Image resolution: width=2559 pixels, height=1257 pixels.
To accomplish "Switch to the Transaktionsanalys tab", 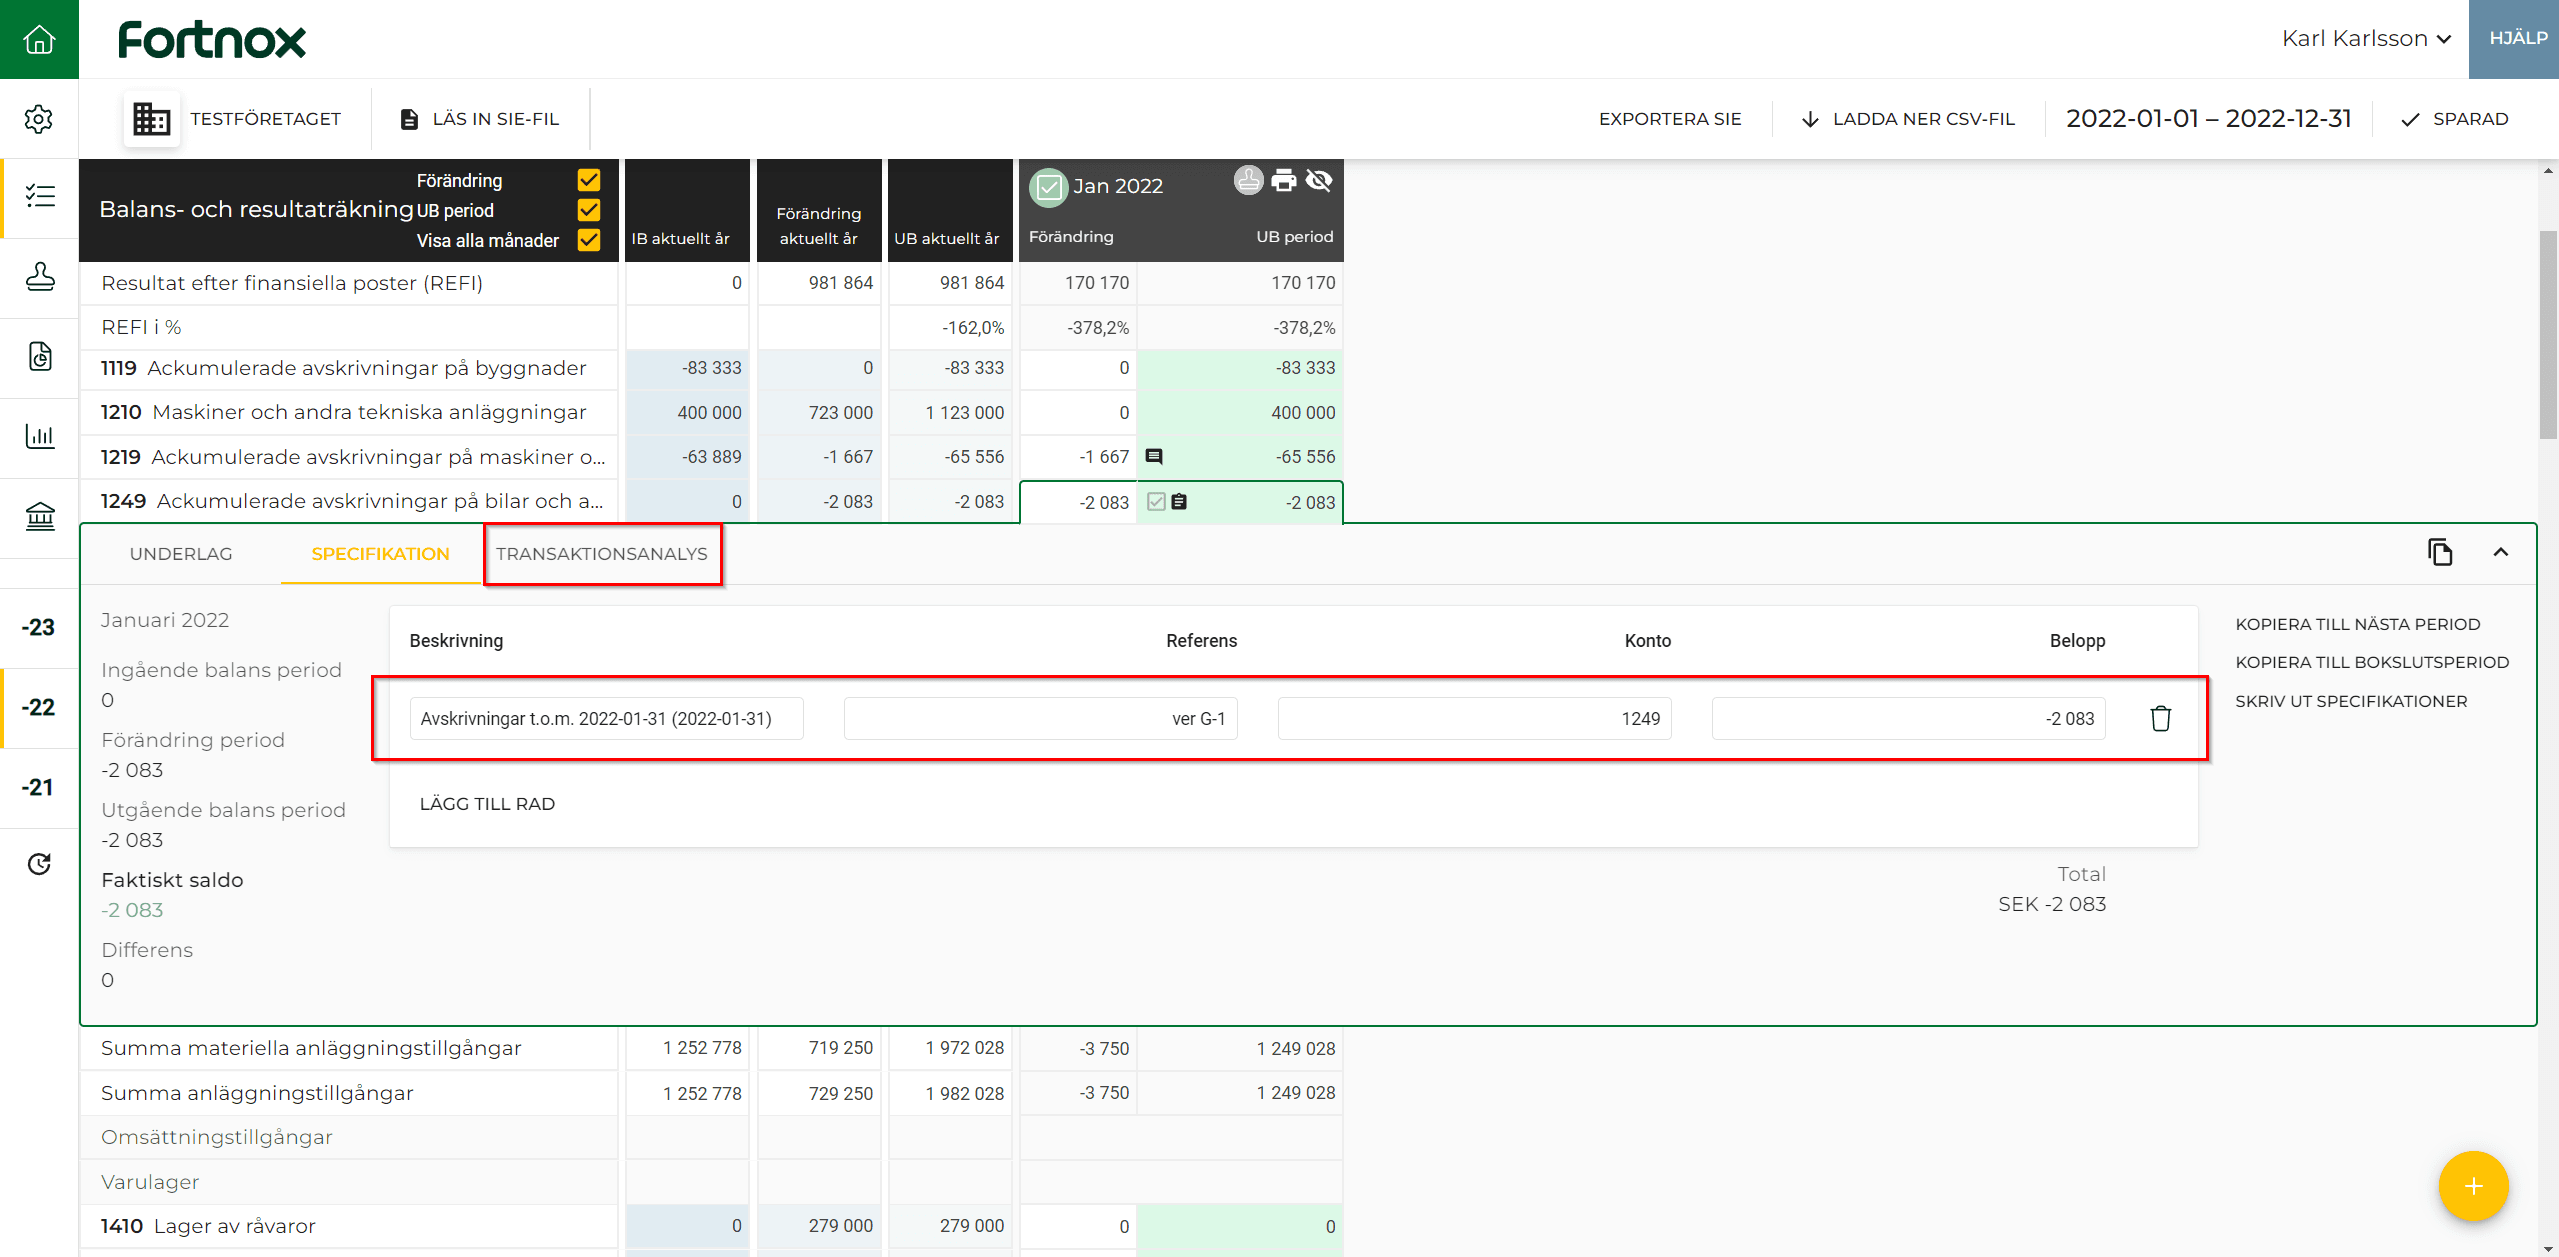I will click(x=602, y=554).
